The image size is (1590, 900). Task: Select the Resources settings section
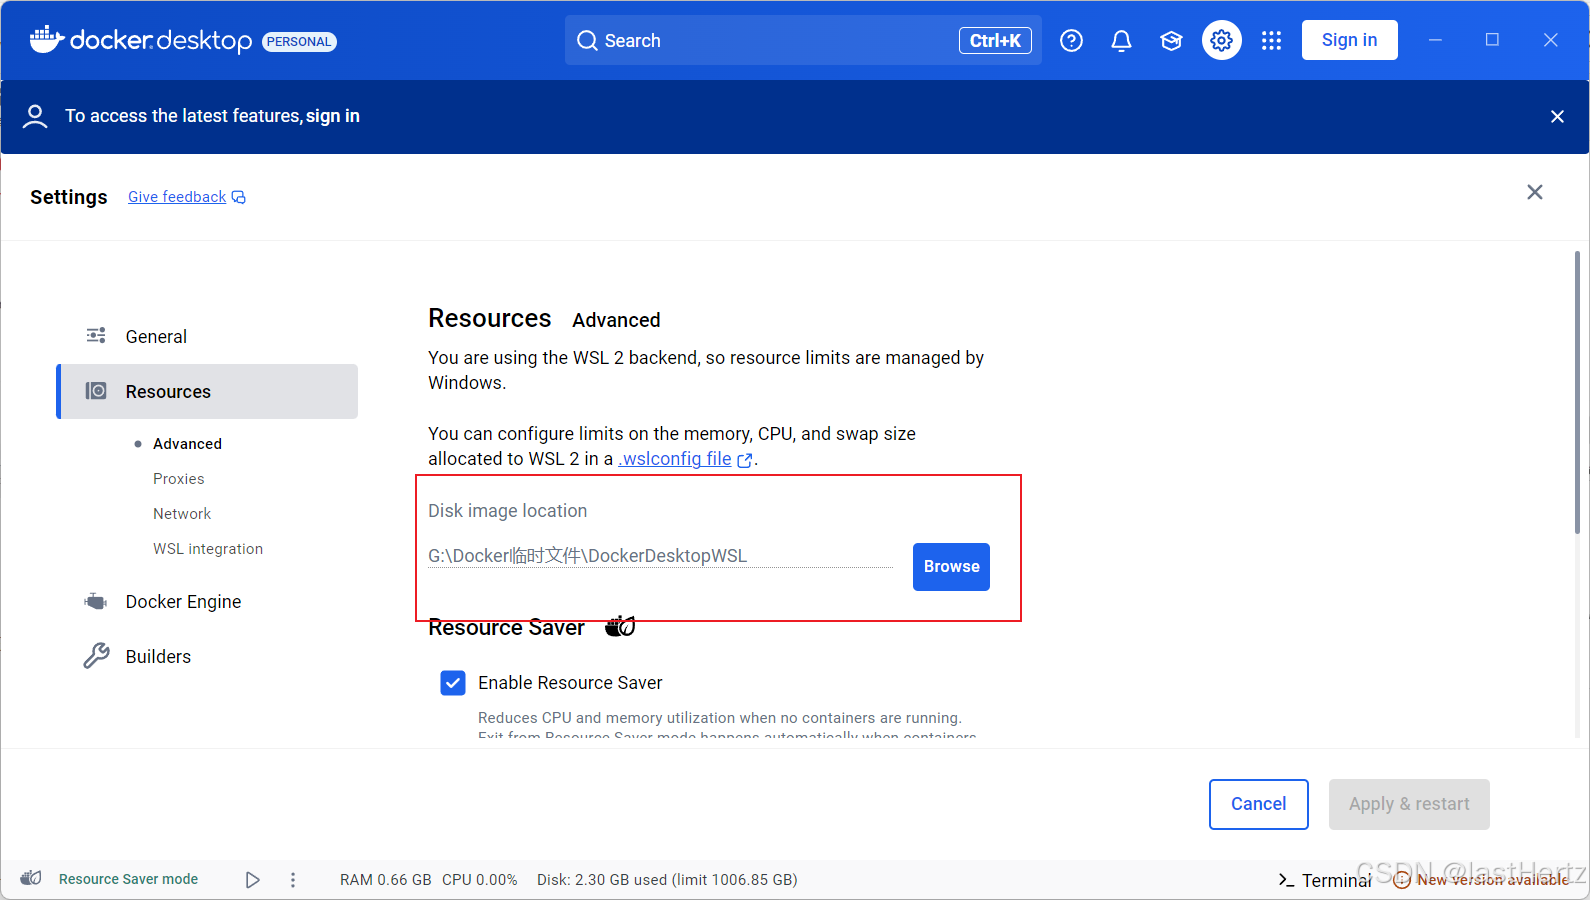pos(207,392)
